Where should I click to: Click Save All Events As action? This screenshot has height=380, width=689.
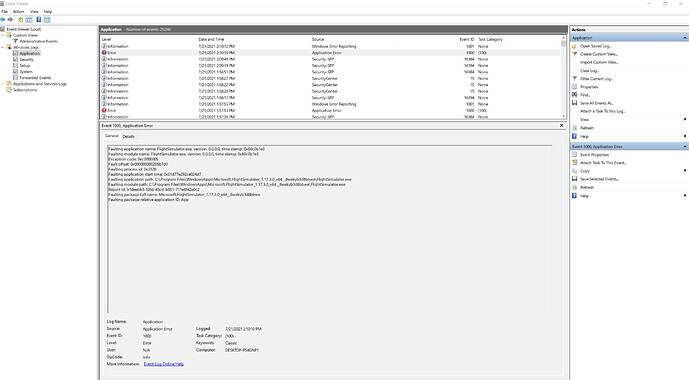(597, 103)
